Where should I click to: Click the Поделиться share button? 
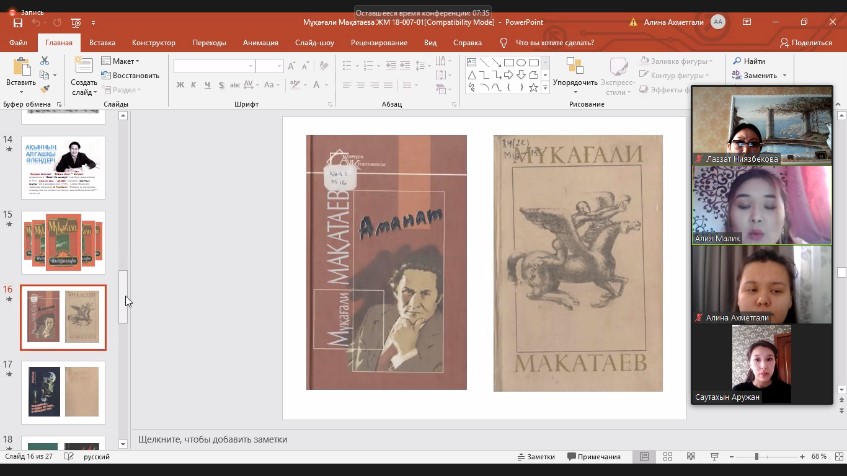[x=806, y=43]
